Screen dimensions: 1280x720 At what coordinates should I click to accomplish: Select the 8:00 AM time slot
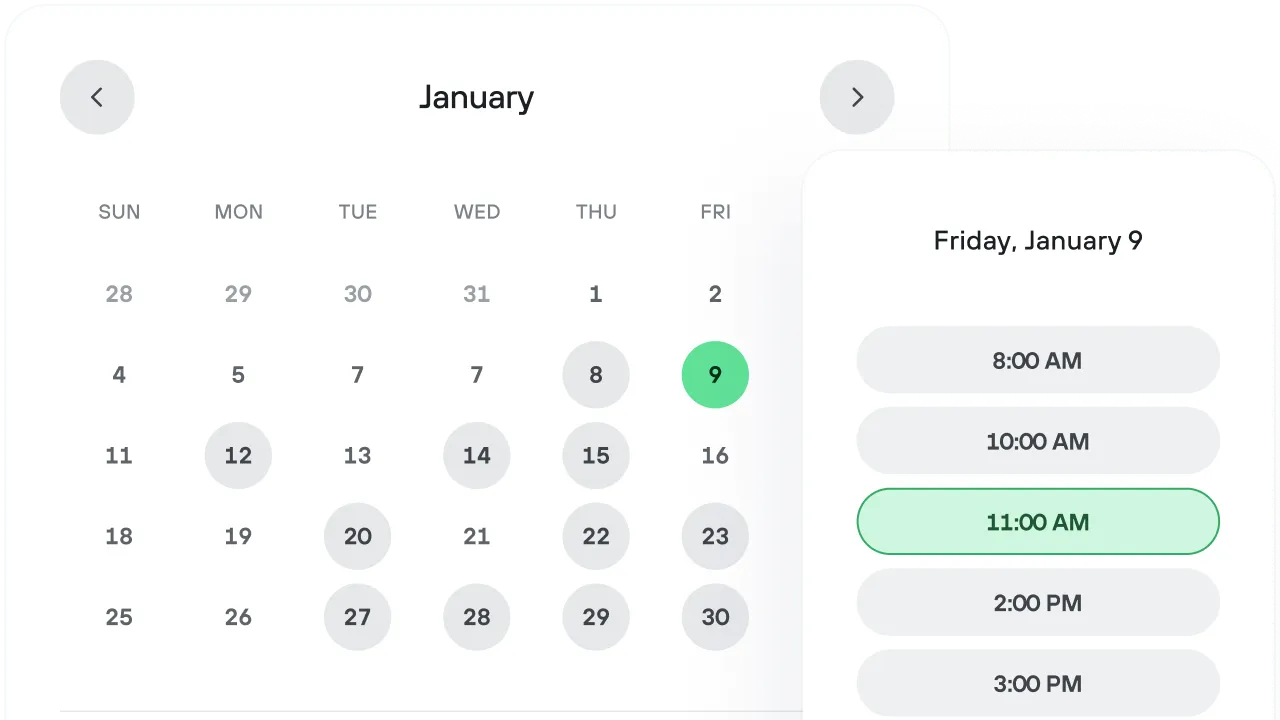[1038, 360]
